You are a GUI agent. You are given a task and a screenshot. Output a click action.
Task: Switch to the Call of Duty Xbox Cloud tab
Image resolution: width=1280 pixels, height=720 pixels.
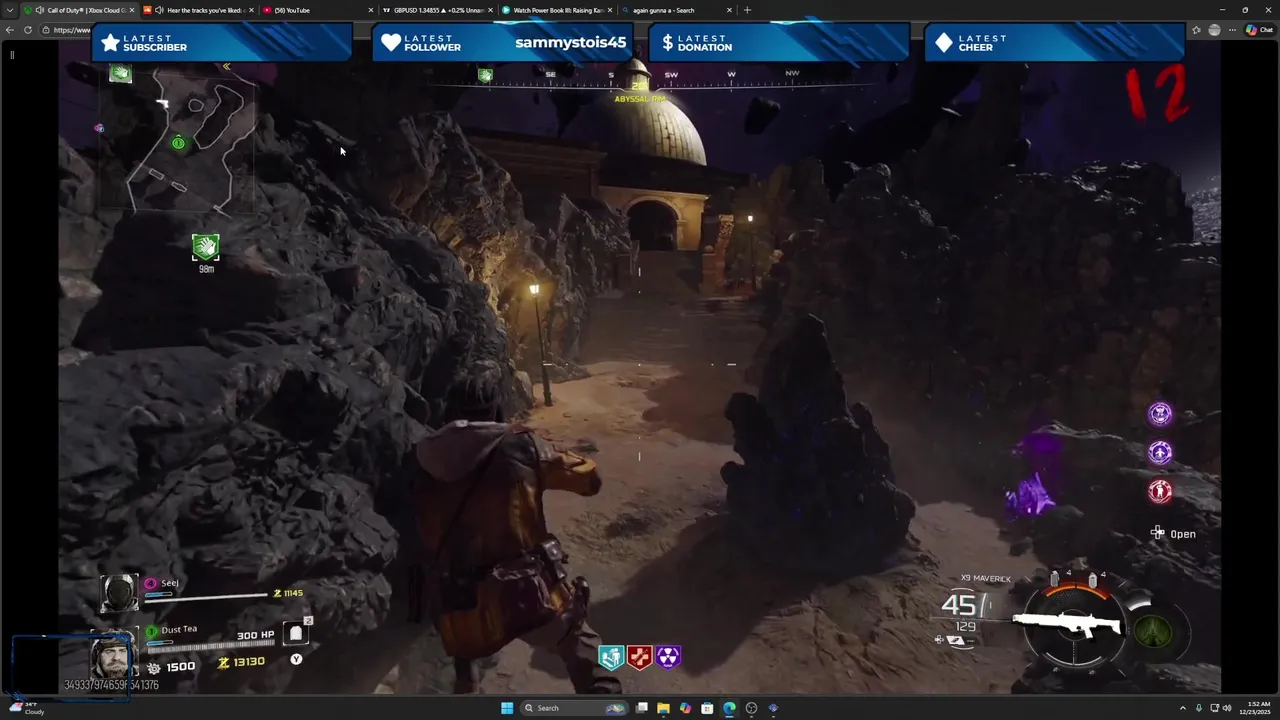[78, 10]
